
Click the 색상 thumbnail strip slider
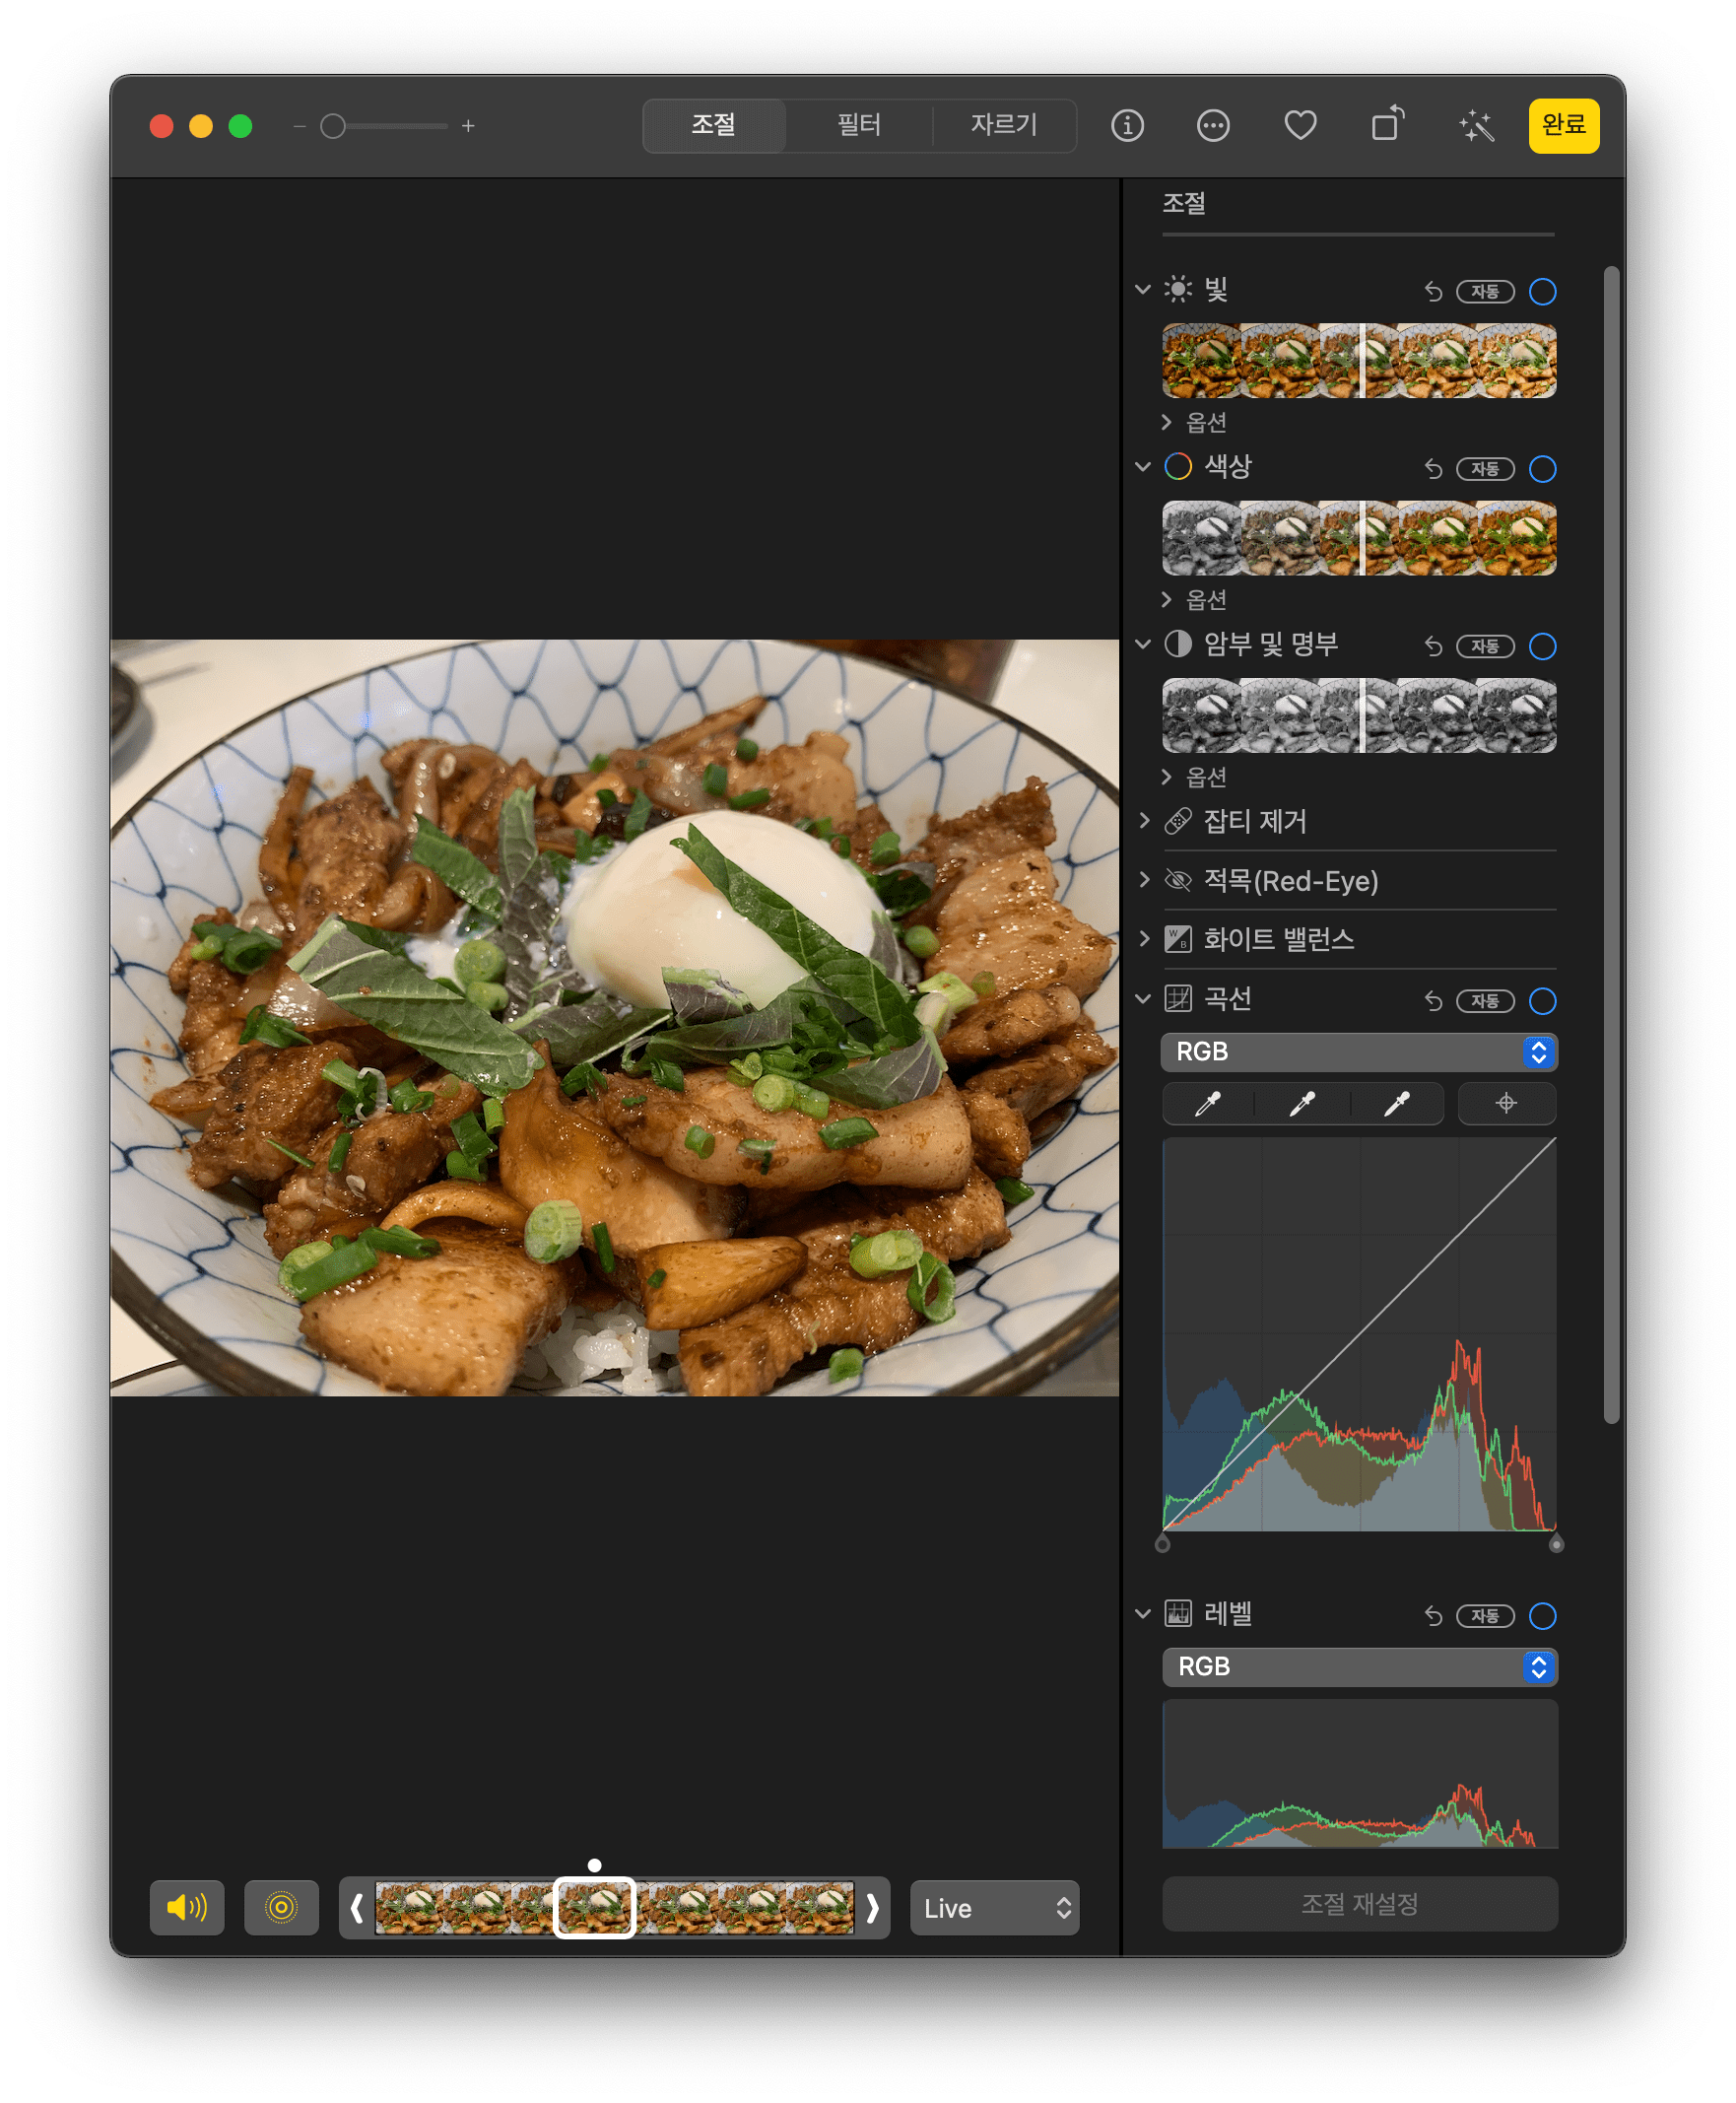pos(1359,538)
